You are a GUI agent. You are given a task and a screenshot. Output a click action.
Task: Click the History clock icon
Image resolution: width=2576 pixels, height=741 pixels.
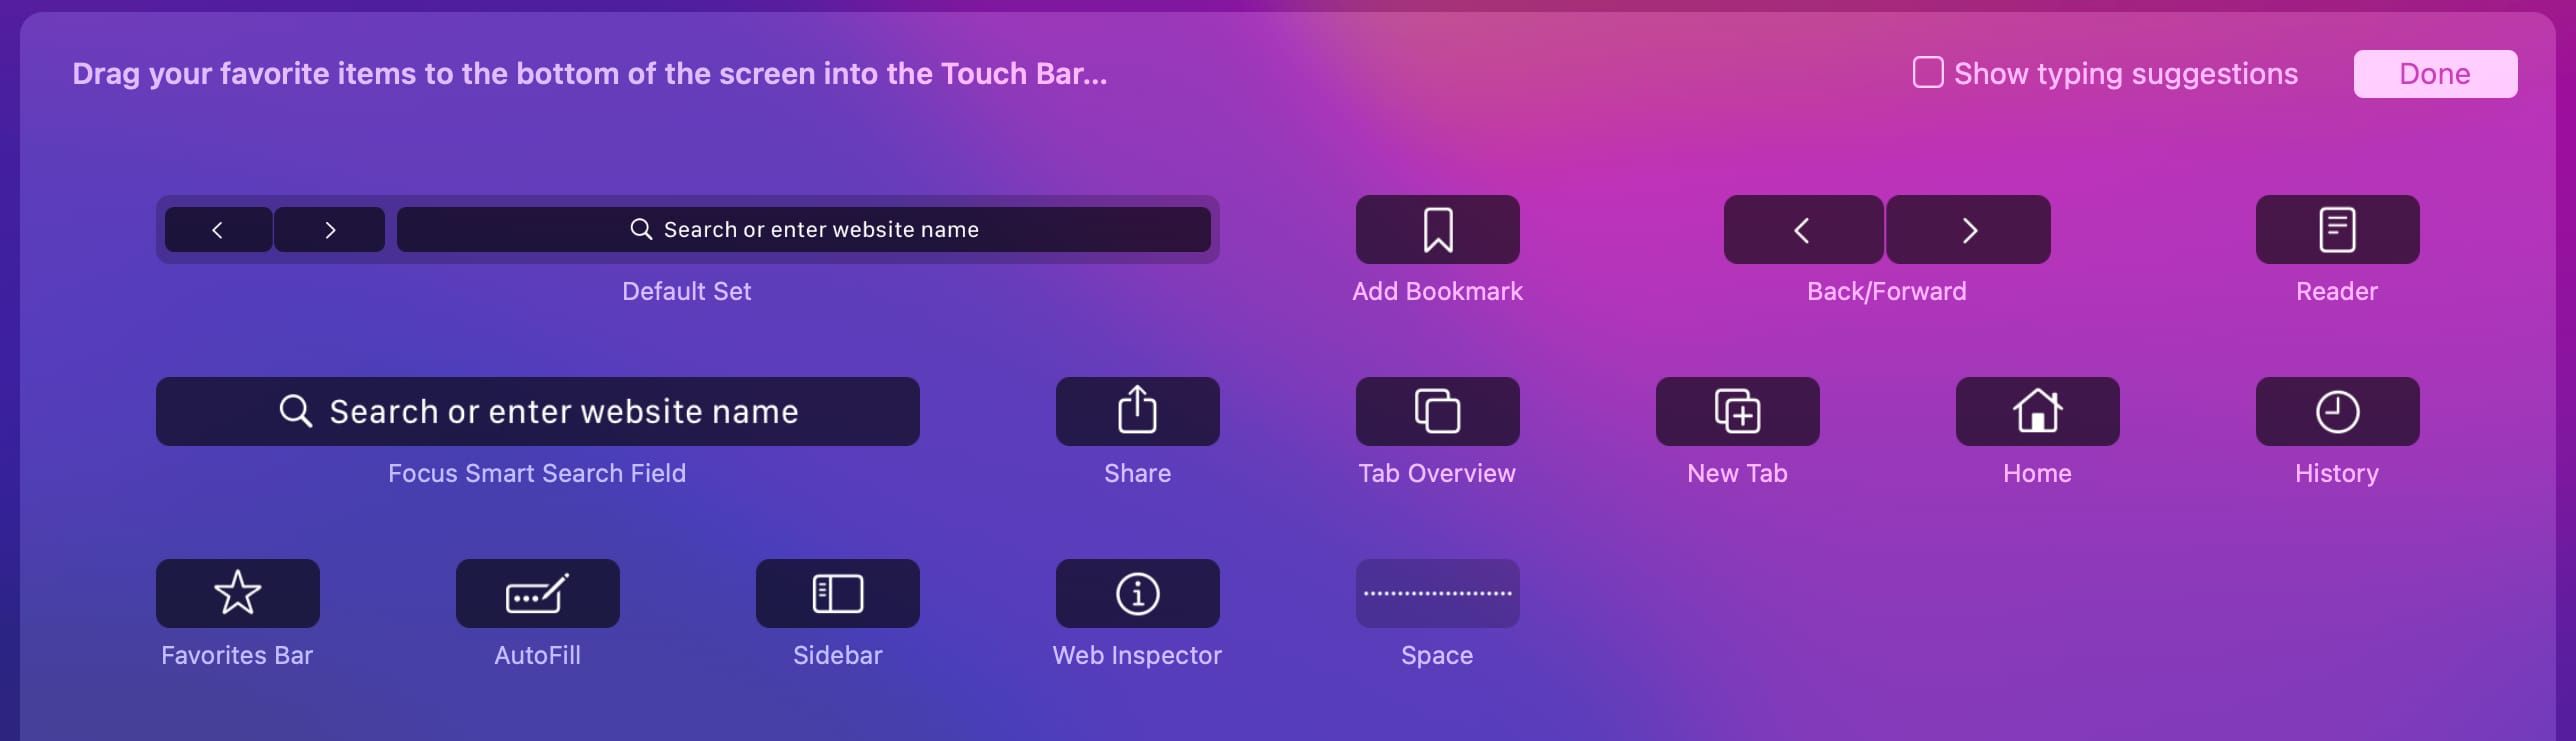click(x=2337, y=412)
